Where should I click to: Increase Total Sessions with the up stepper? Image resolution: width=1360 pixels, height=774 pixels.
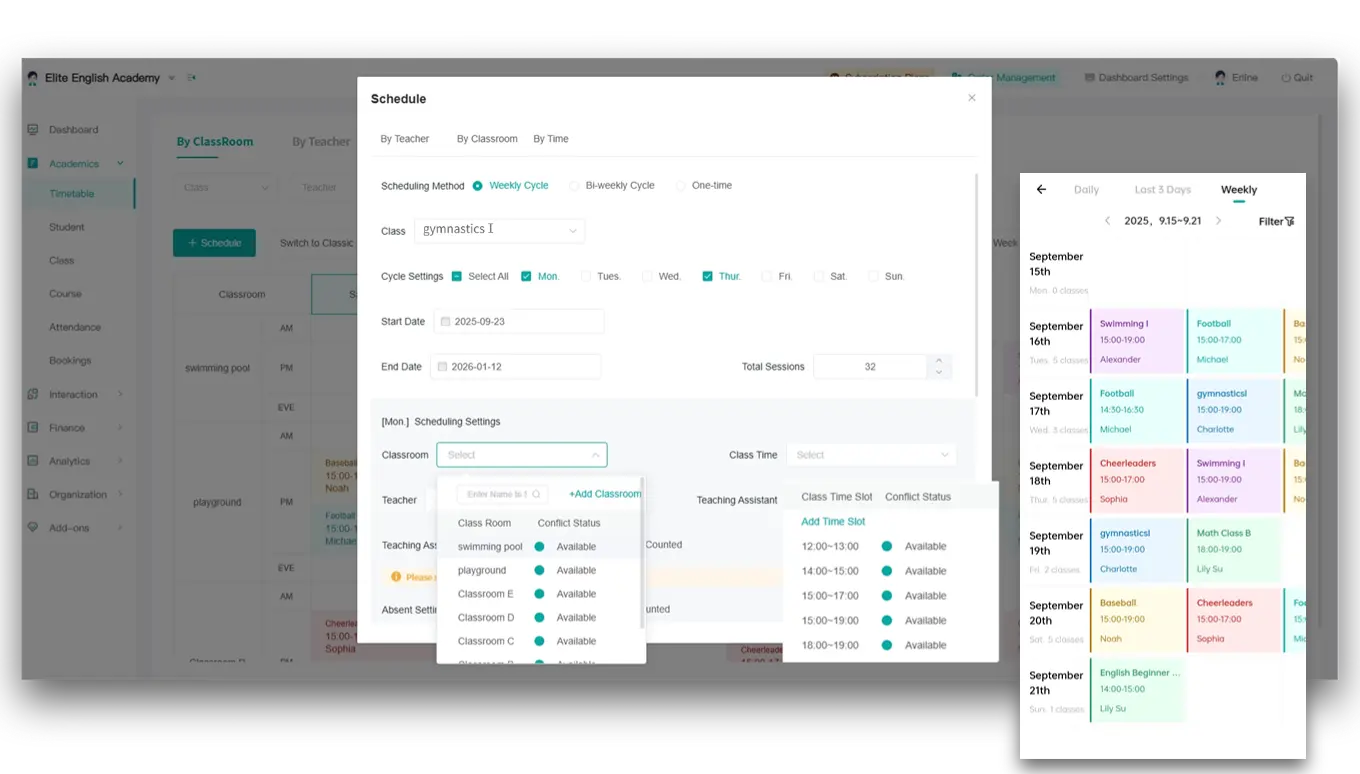938,361
